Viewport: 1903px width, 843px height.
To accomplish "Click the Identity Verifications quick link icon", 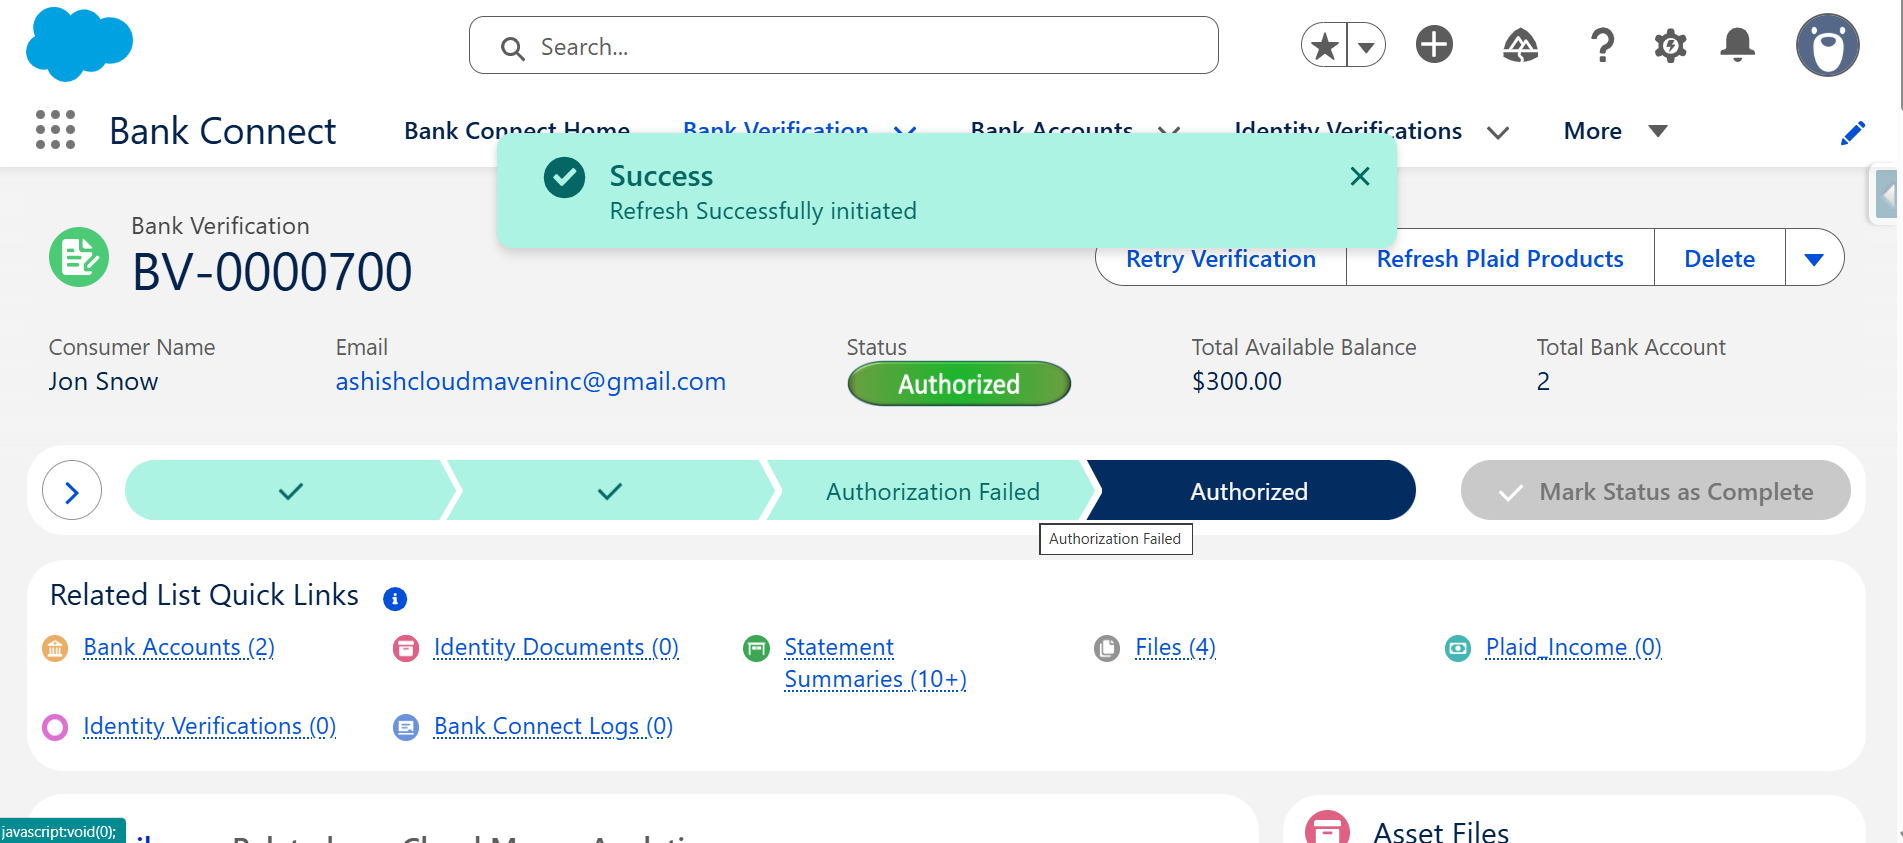I will tap(55, 727).
